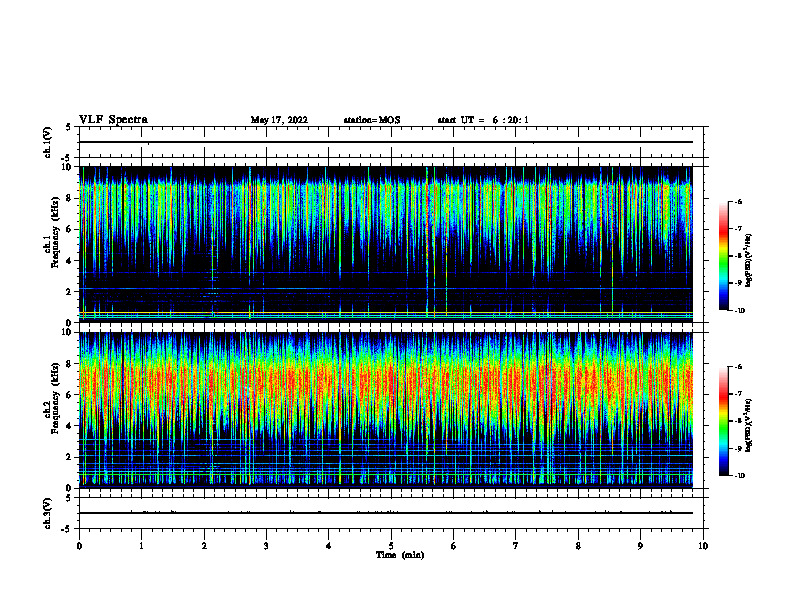Click the ch.2 spectrogram color scale bar

[x=723, y=421]
